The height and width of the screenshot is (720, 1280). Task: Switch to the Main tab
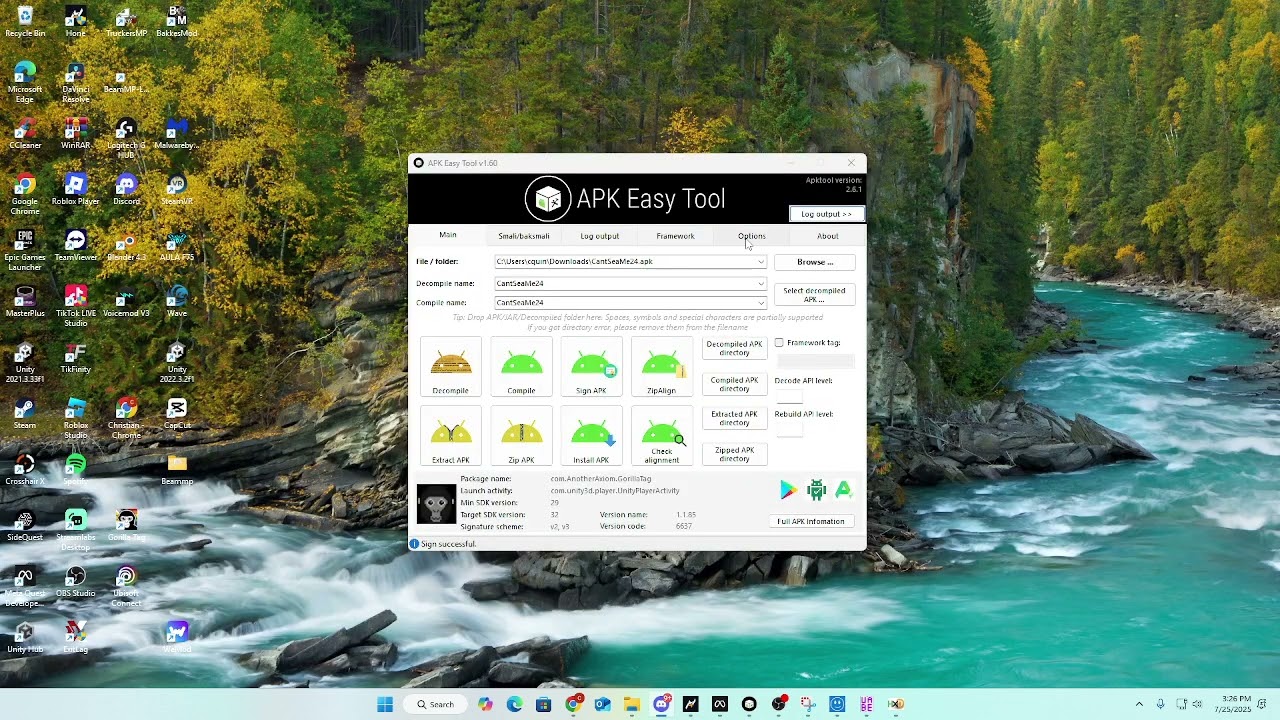[x=447, y=235]
